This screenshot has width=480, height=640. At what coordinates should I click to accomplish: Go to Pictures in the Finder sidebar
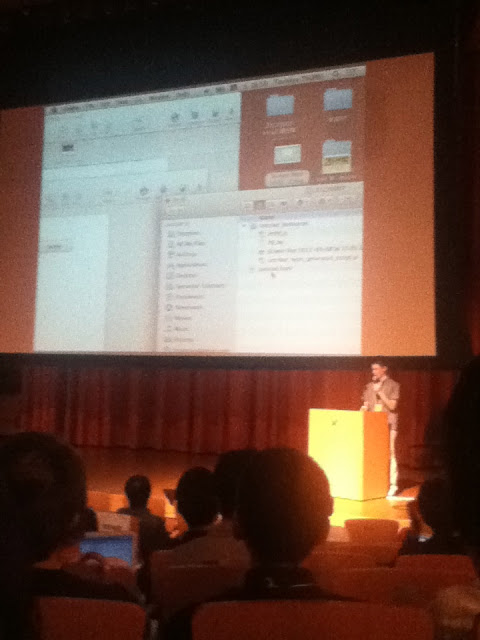pyautogui.click(x=180, y=339)
